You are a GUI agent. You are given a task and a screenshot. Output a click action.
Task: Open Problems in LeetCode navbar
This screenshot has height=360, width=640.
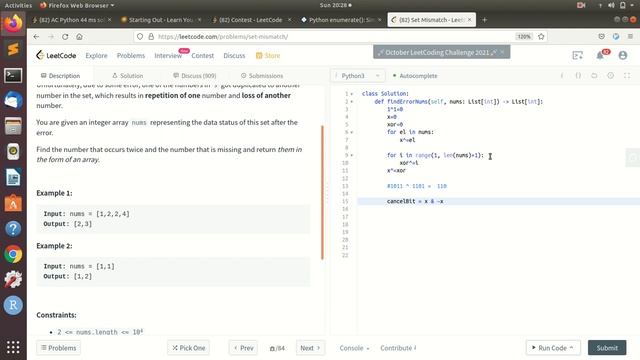tap(131, 56)
